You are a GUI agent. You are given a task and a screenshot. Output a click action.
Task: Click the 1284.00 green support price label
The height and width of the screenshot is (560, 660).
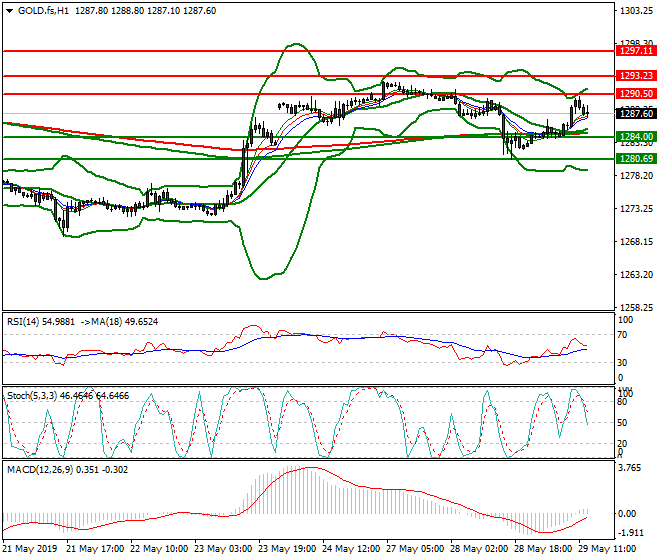[636, 137]
